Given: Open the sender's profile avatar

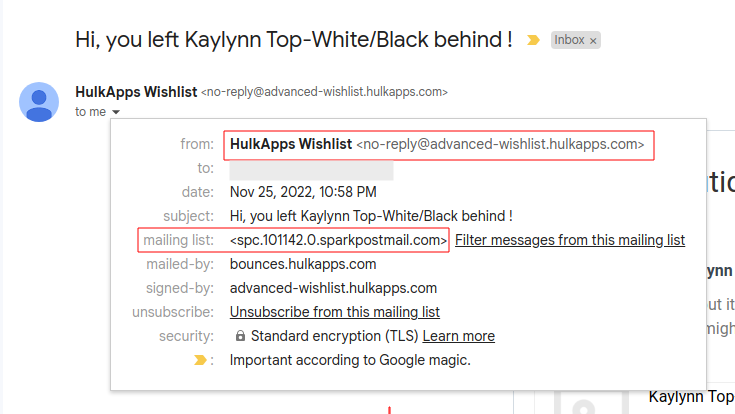Looking at the screenshot, I should pyautogui.click(x=39, y=102).
